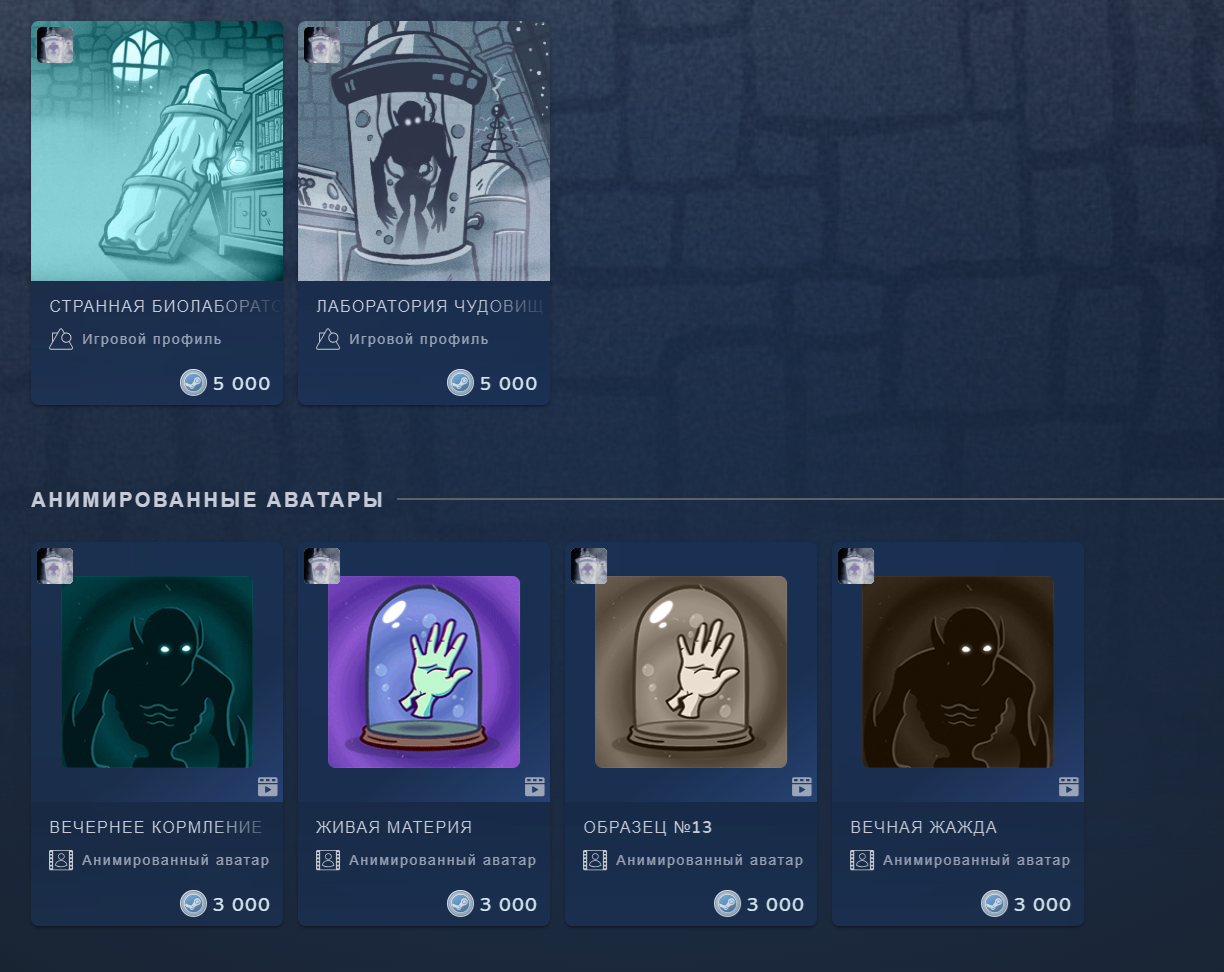The height and width of the screenshot is (972, 1224).
Task: Click the Игровой профиль label under Лаборатория Чудовищ
Action: pyautogui.click(x=419, y=339)
